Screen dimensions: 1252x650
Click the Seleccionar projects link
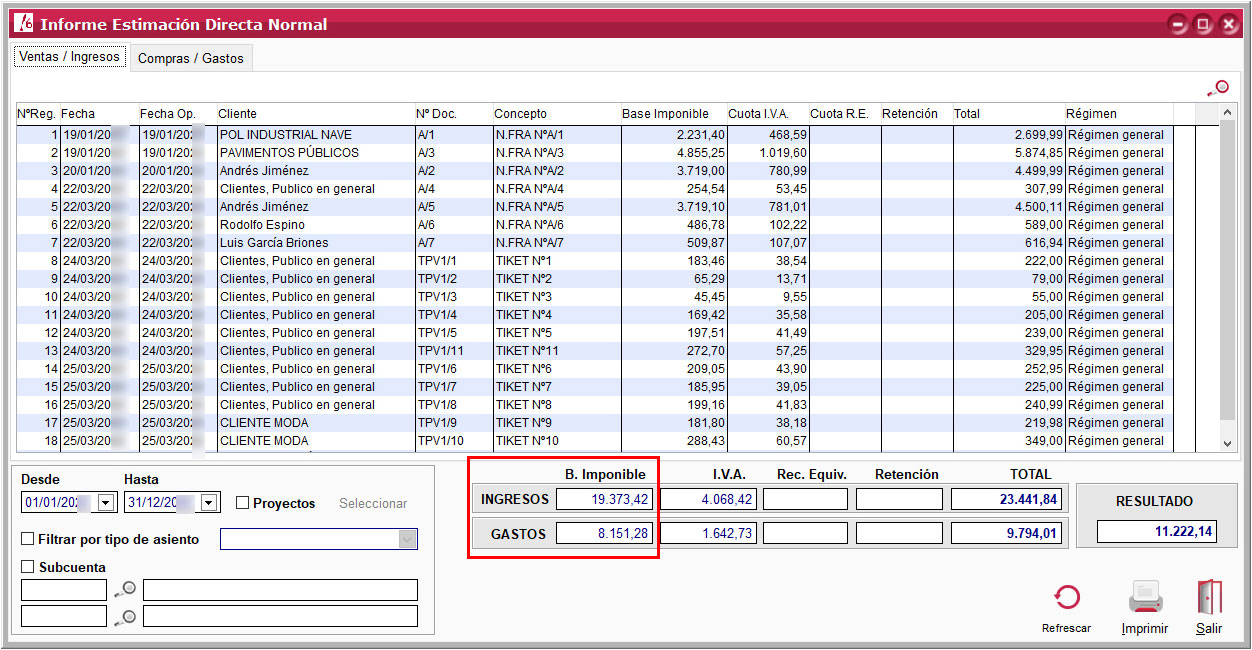point(372,503)
